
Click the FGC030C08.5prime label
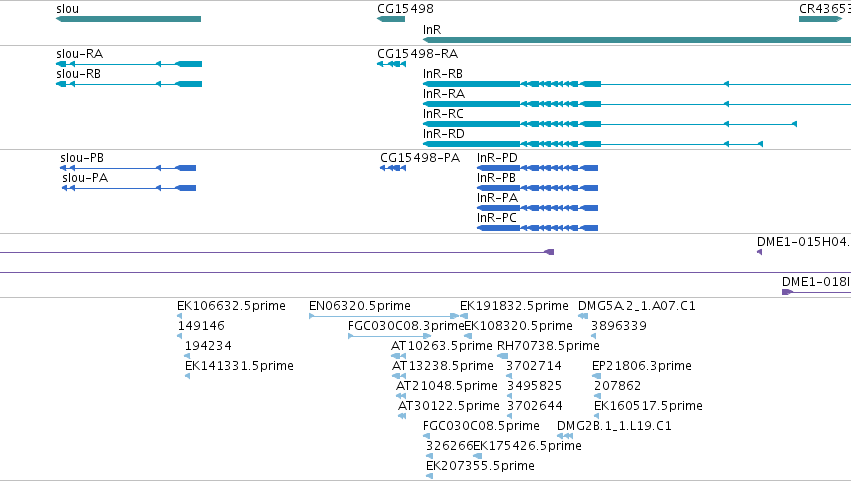tap(481, 426)
